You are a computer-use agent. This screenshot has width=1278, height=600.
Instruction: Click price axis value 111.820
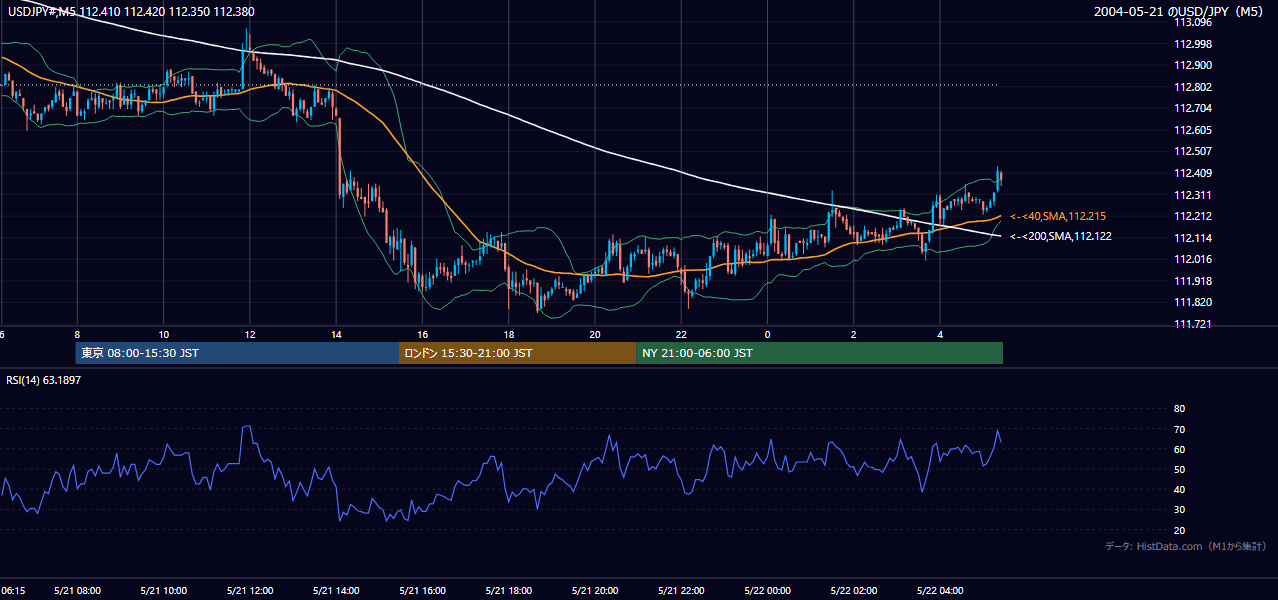[x=1192, y=302]
